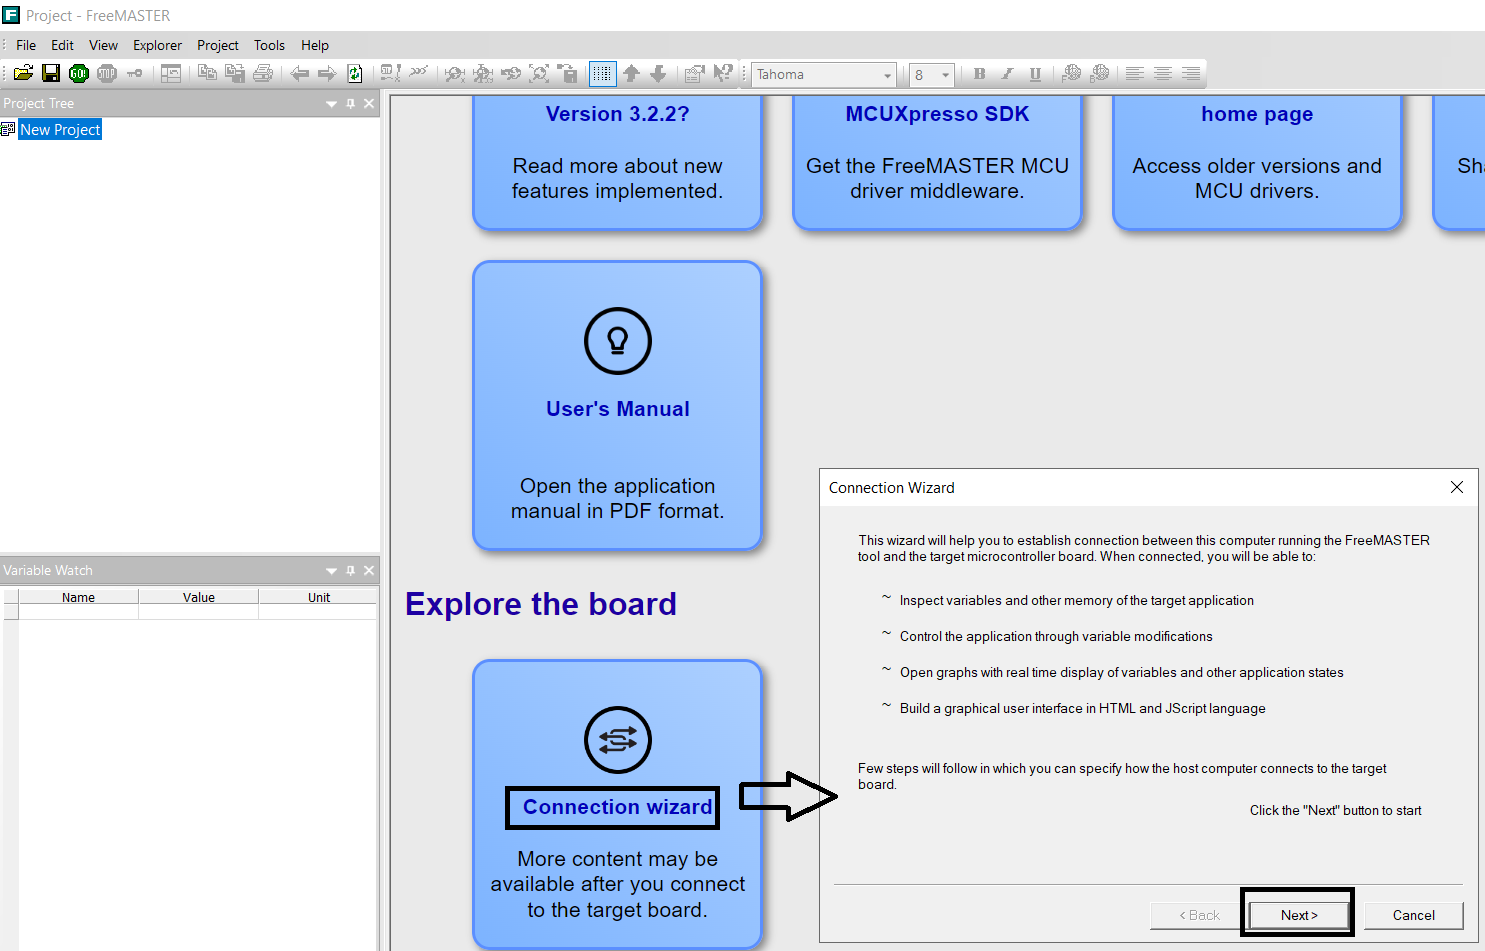Click the context help pointer icon
The image size is (1485, 951).
pos(723,73)
